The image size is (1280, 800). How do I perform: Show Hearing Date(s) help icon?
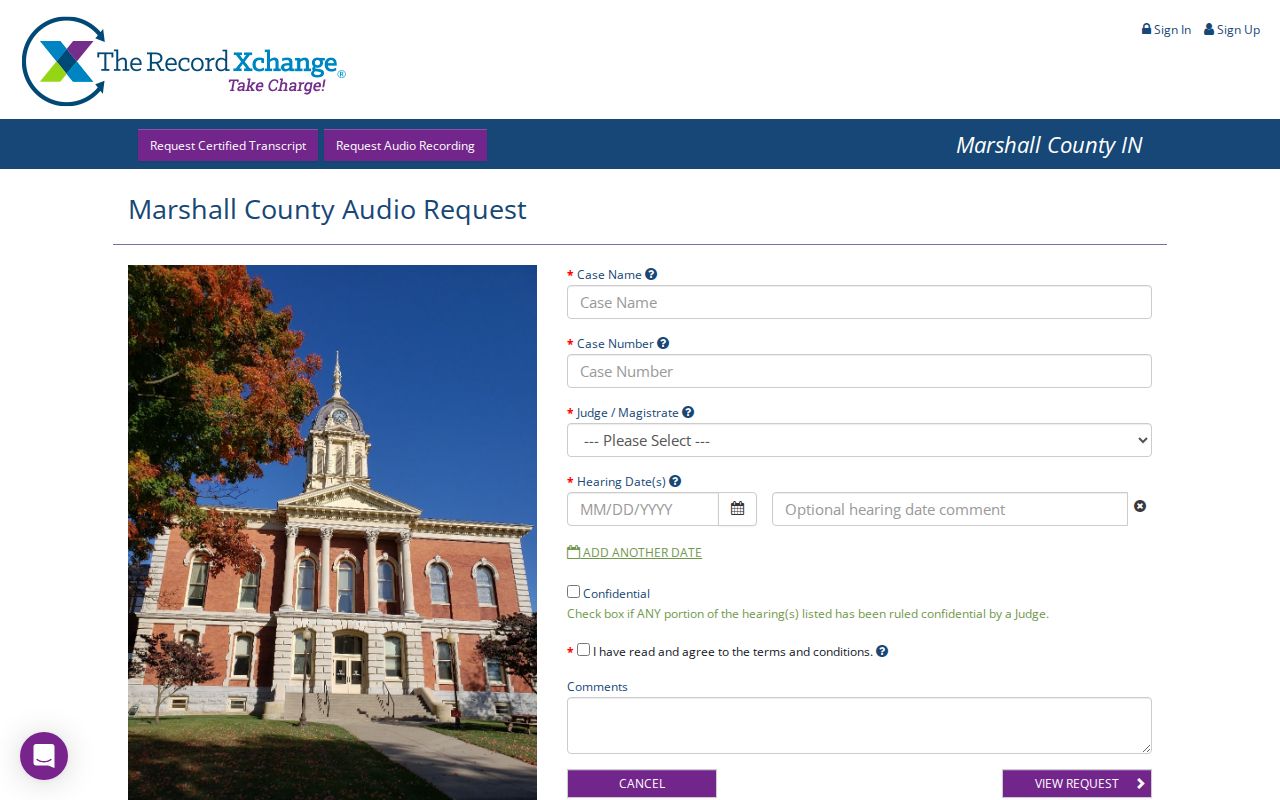pos(675,481)
